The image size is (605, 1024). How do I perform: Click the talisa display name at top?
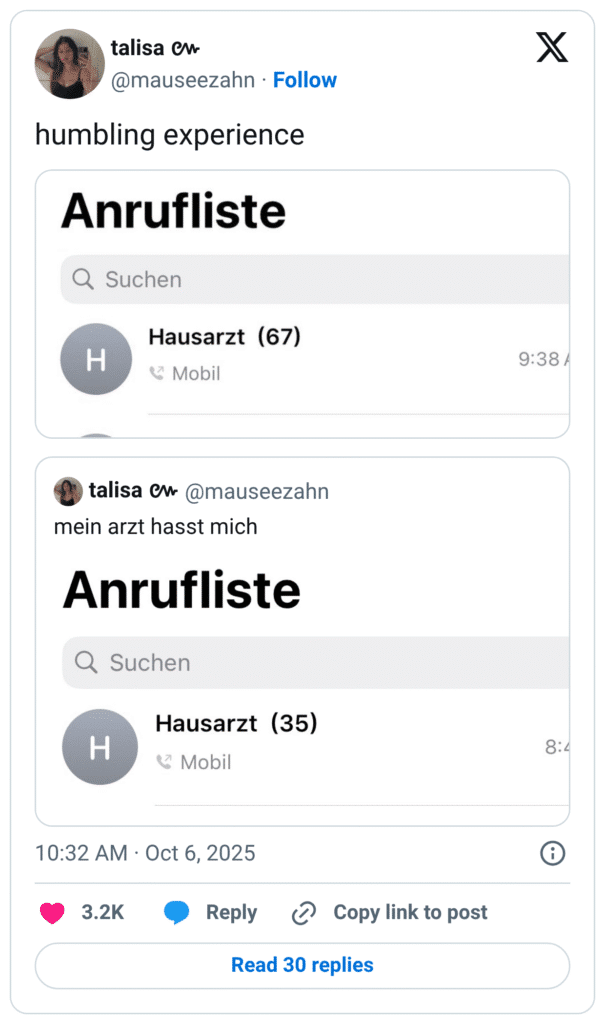pyautogui.click(x=140, y=48)
